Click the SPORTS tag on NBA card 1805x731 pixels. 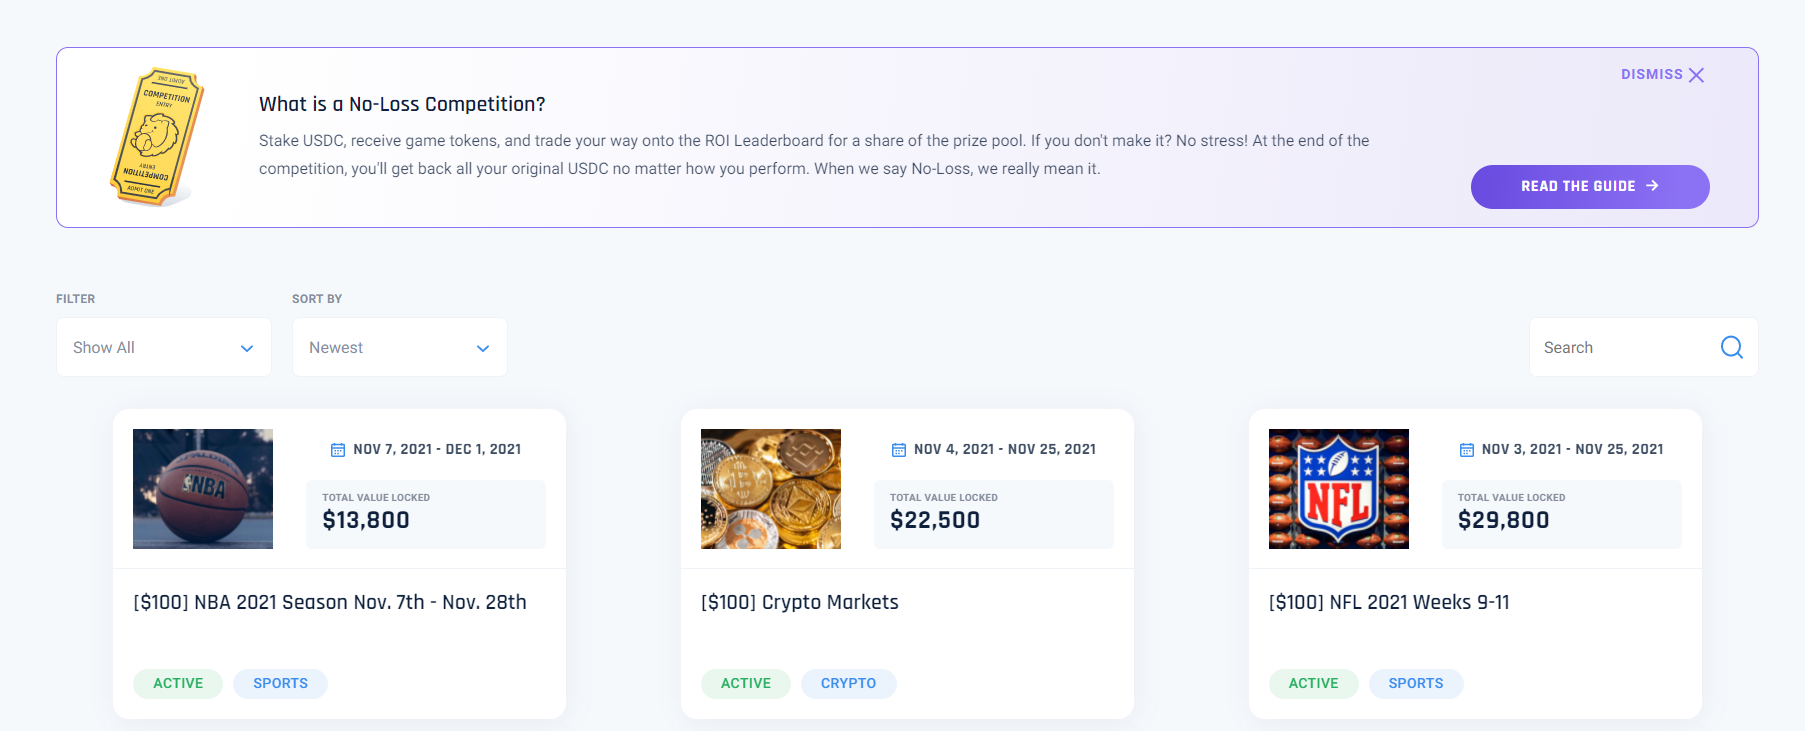pos(280,684)
